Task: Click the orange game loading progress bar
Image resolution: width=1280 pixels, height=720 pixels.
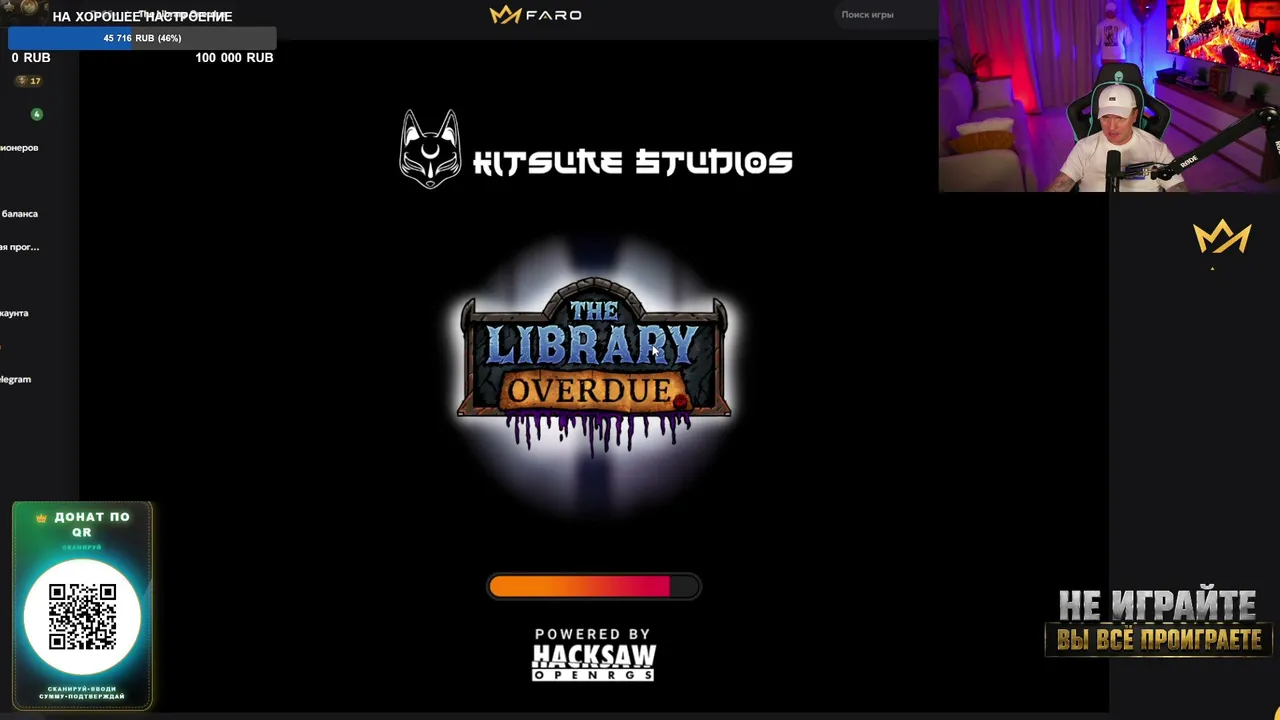Action: click(x=594, y=587)
